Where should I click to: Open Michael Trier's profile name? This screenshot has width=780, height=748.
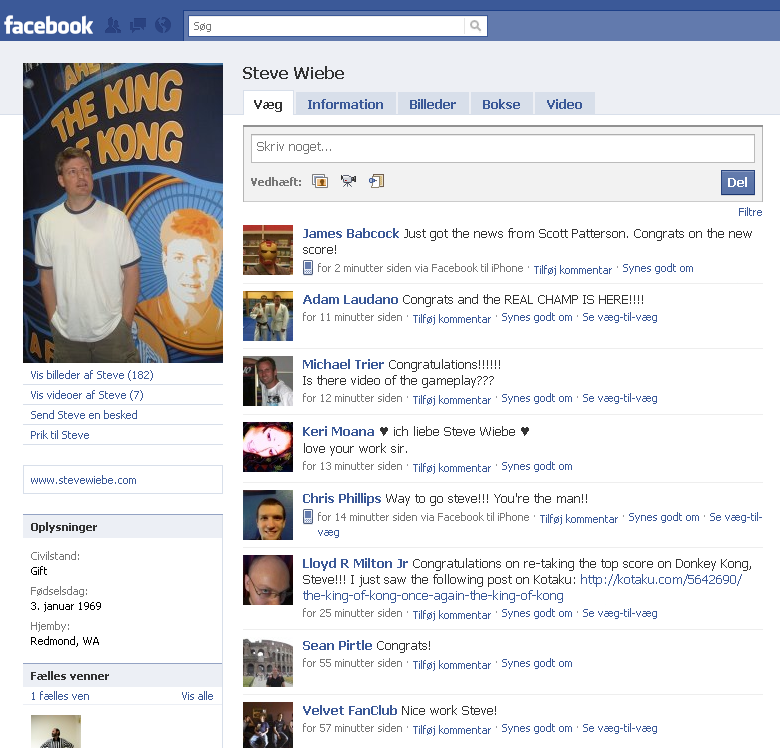click(x=343, y=364)
